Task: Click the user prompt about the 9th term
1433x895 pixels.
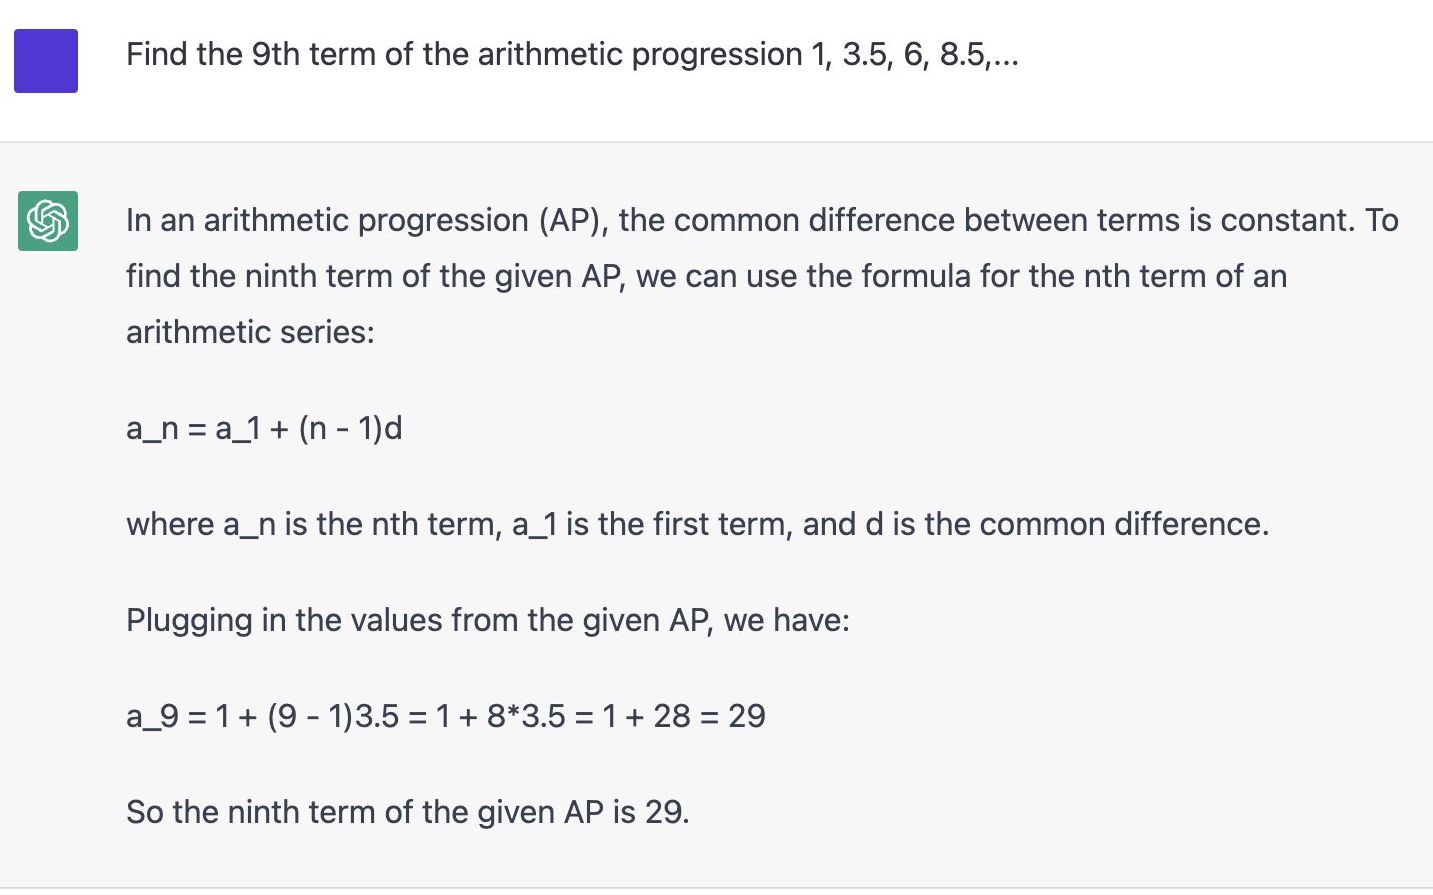Action: point(572,54)
